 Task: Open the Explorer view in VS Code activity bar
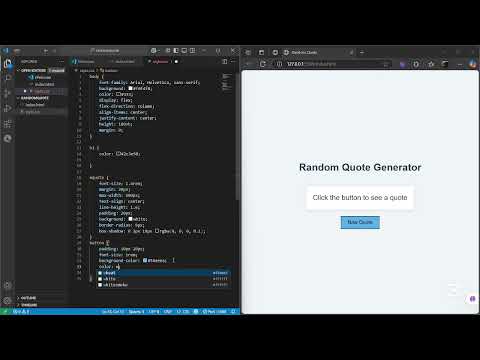tap(7, 63)
